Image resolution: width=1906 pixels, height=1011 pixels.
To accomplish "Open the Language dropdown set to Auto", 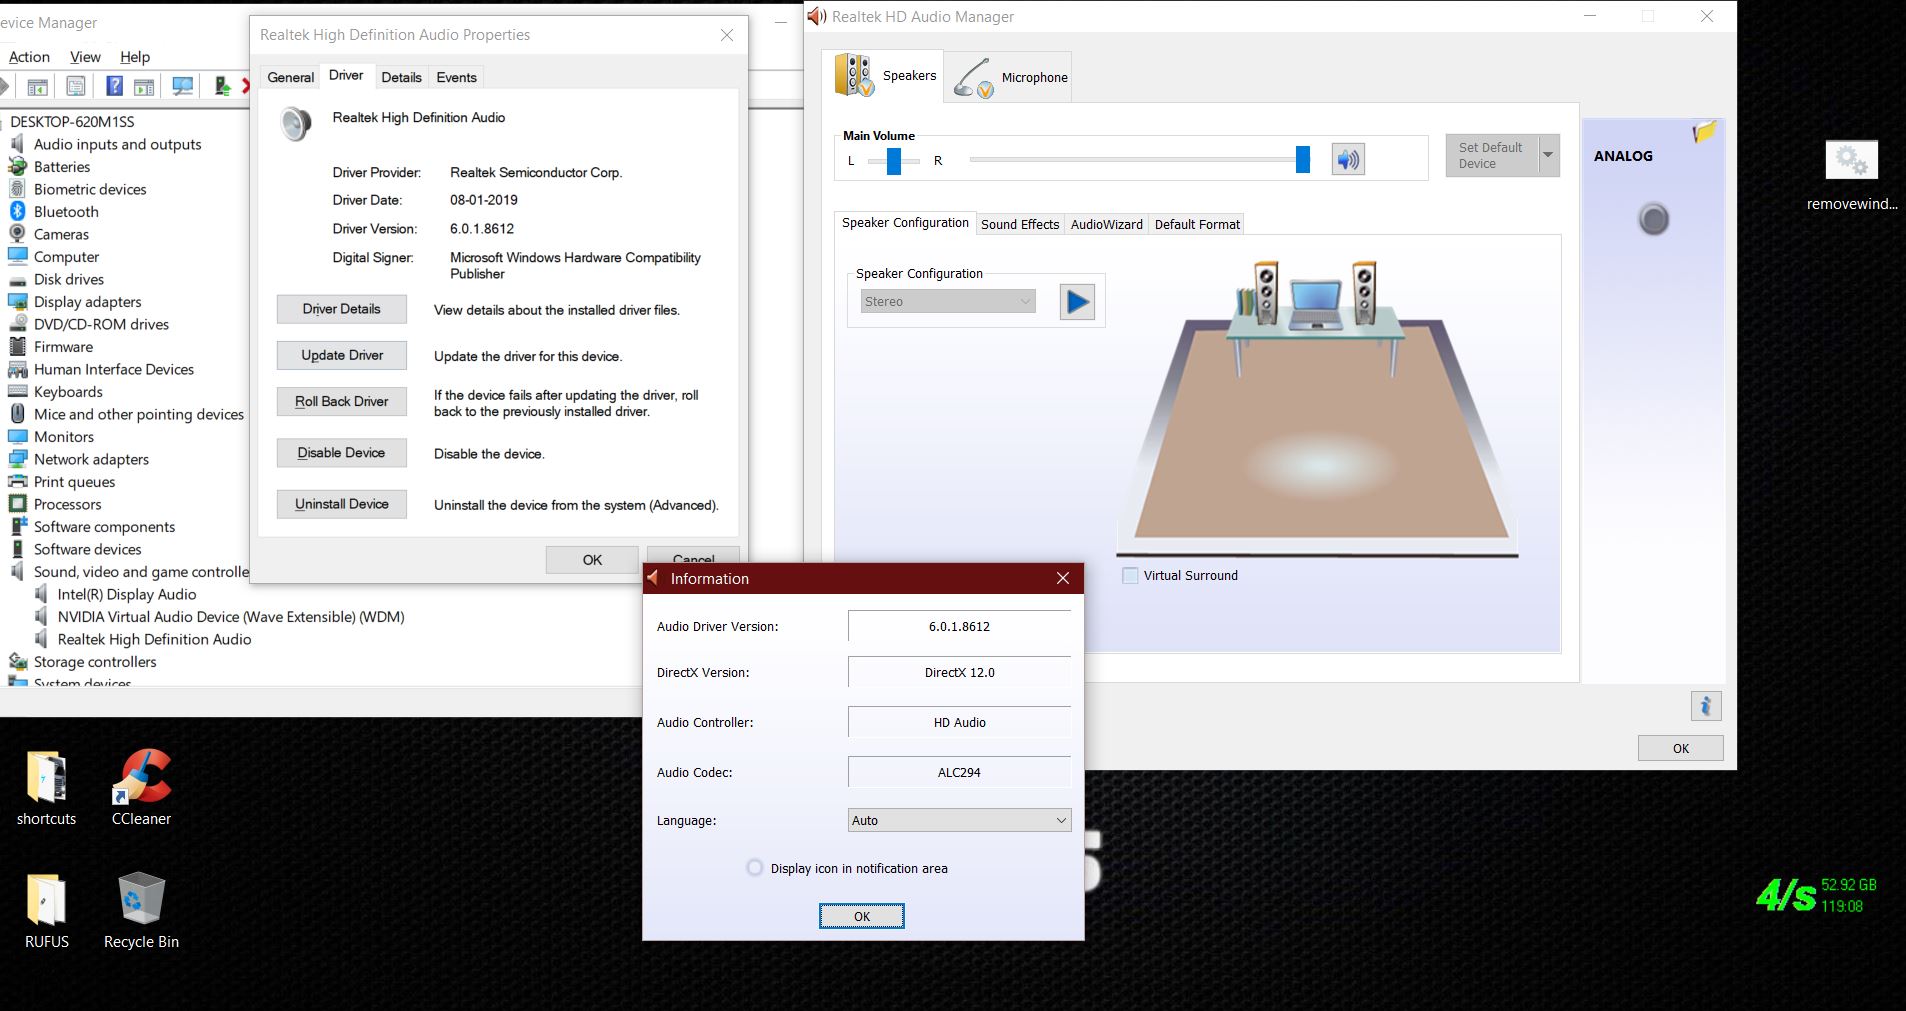I will point(959,820).
